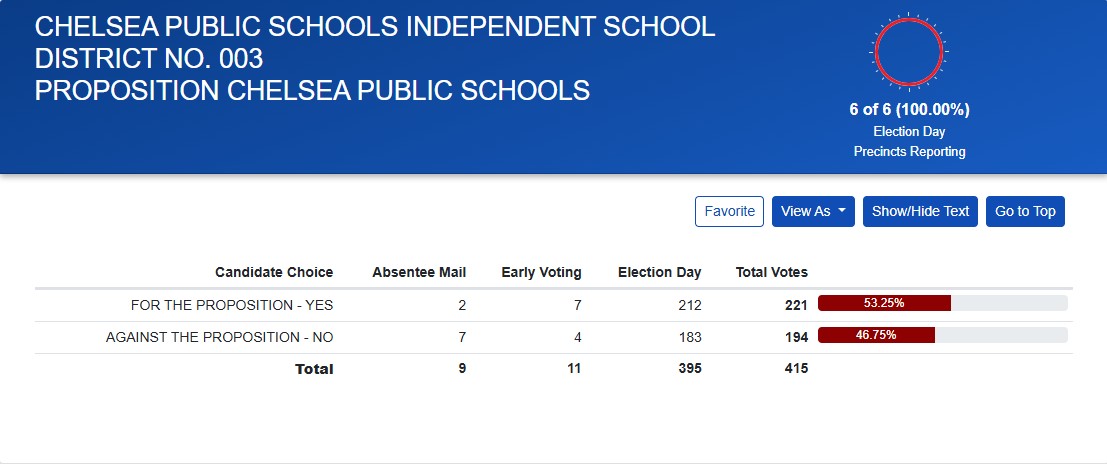Click the 221 total votes for YES
The width and height of the screenshot is (1107, 464).
point(796,305)
